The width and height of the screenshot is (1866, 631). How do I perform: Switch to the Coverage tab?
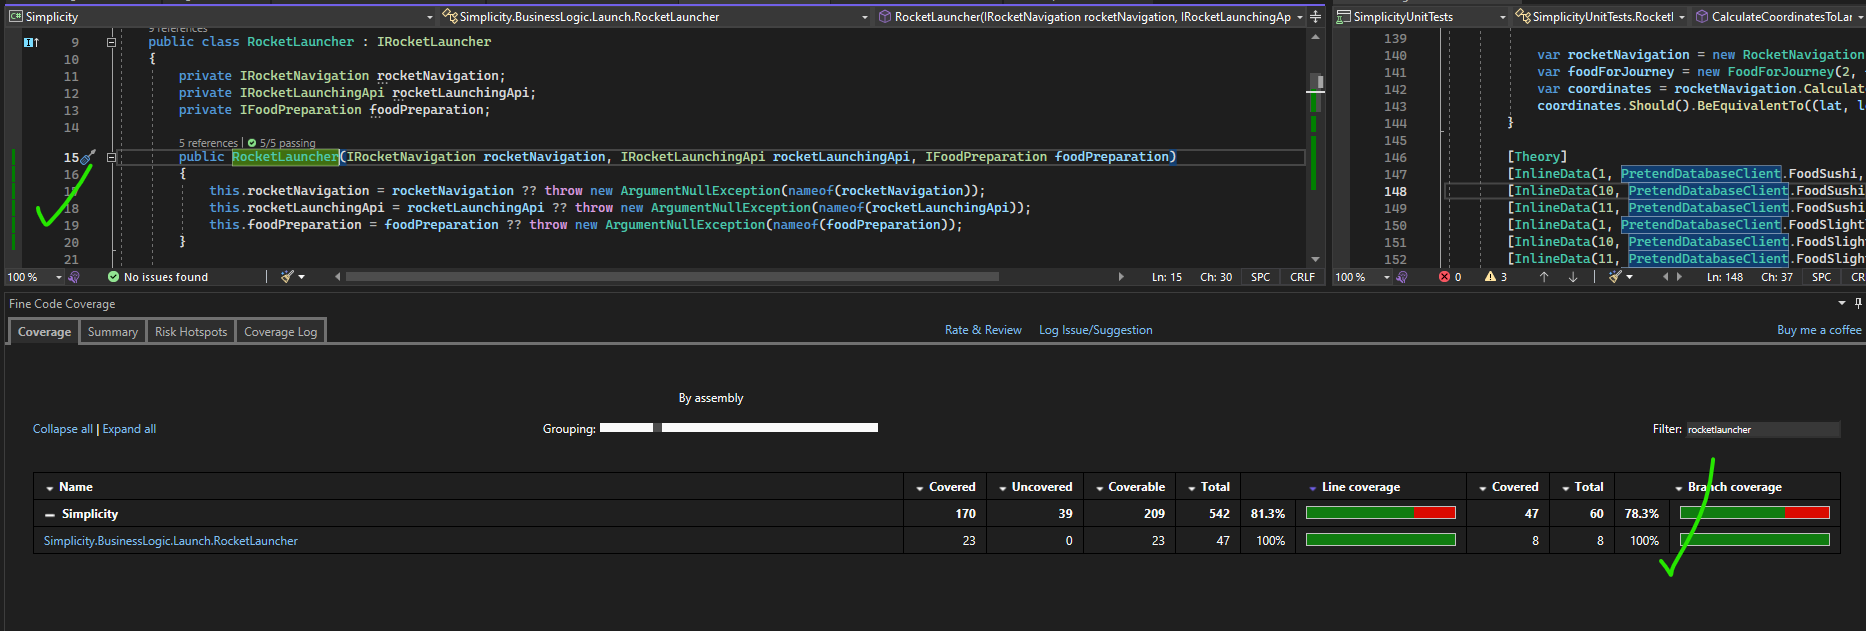pyautogui.click(x=44, y=332)
